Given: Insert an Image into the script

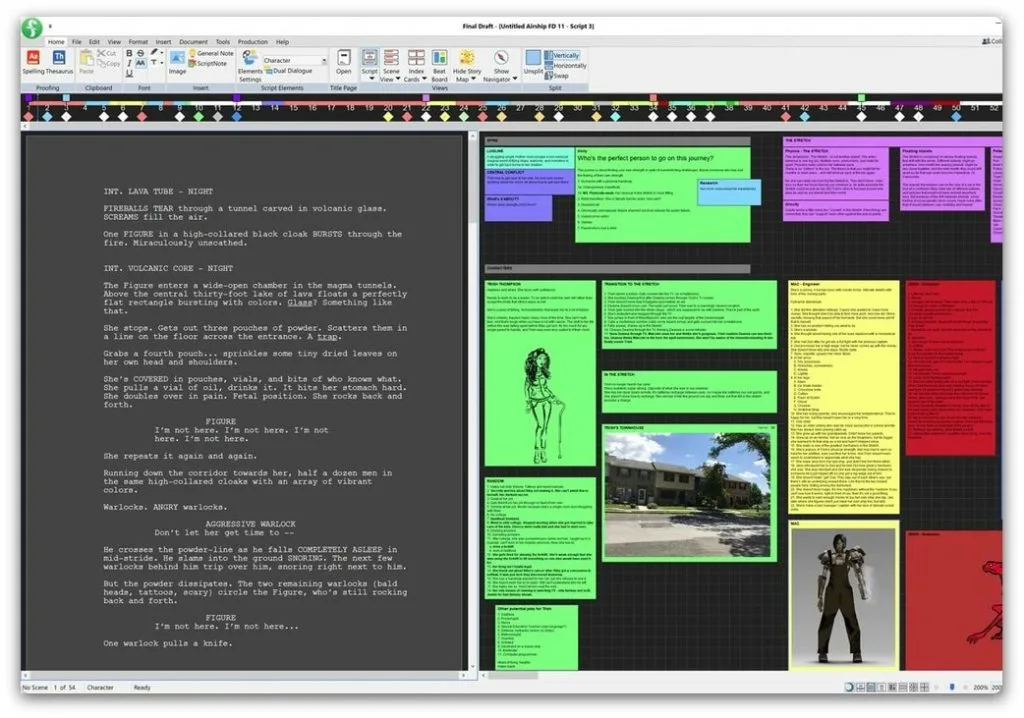Looking at the screenshot, I should pos(178,62).
